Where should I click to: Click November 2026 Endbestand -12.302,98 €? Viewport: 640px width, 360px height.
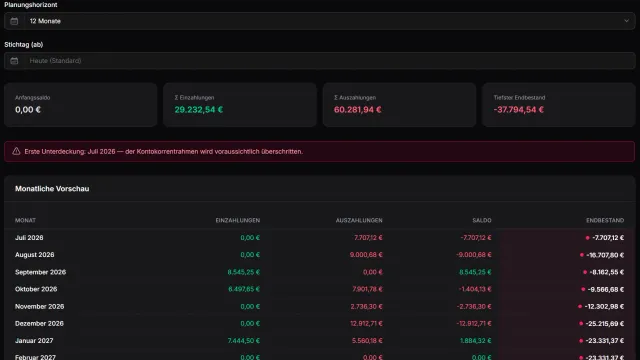pyautogui.click(x=604, y=307)
